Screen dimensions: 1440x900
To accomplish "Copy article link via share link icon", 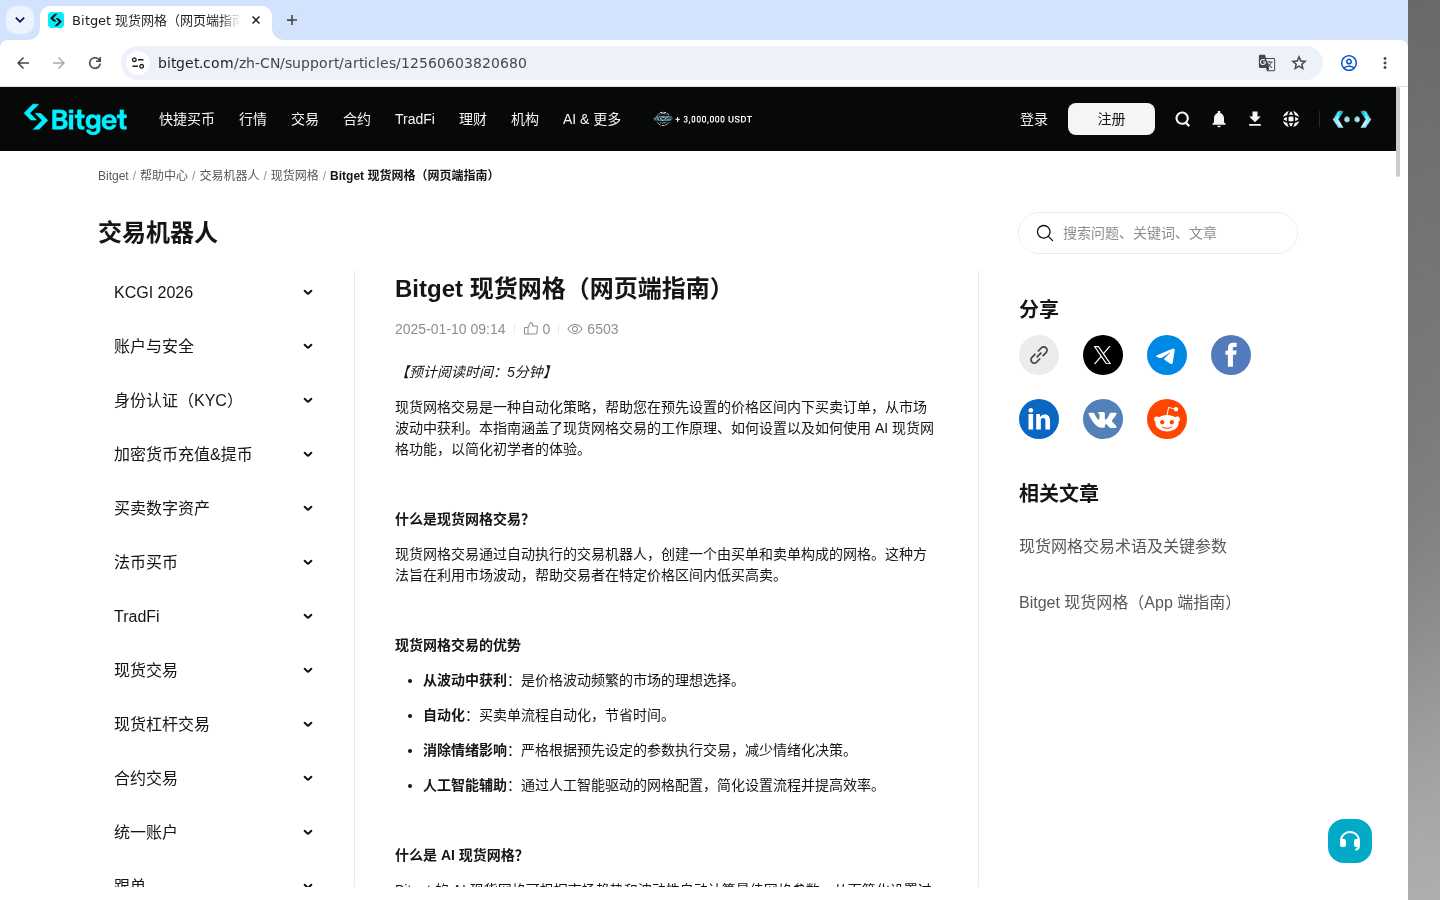I will 1039,355.
